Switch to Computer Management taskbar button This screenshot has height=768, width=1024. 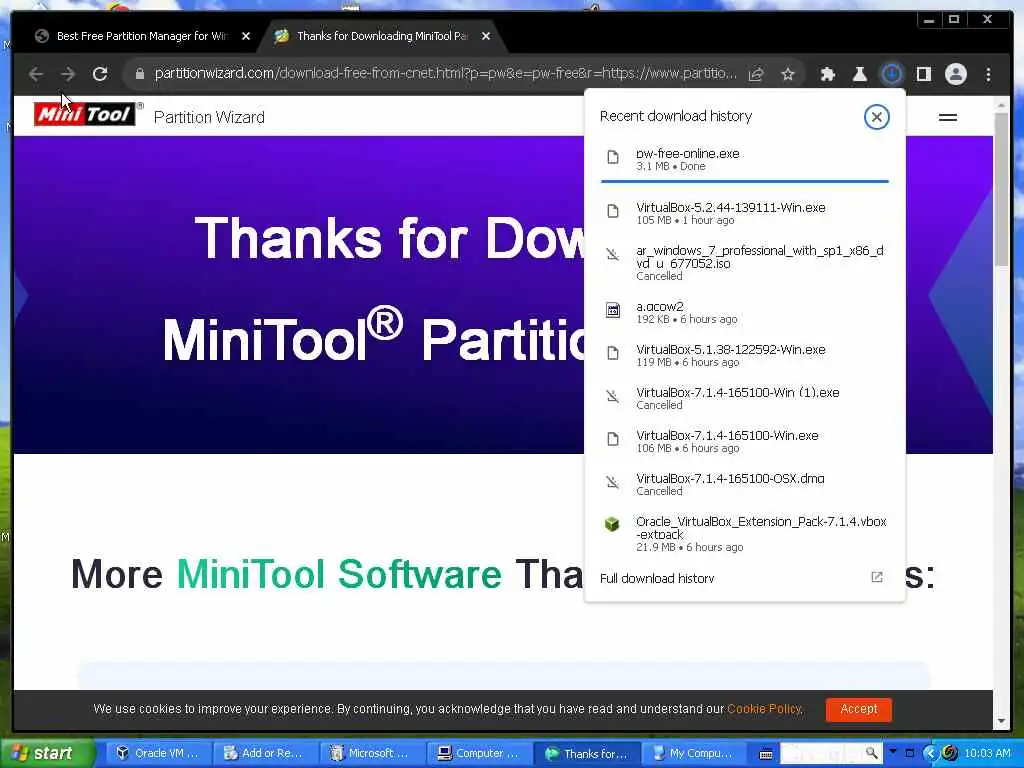tap(478, 753)
